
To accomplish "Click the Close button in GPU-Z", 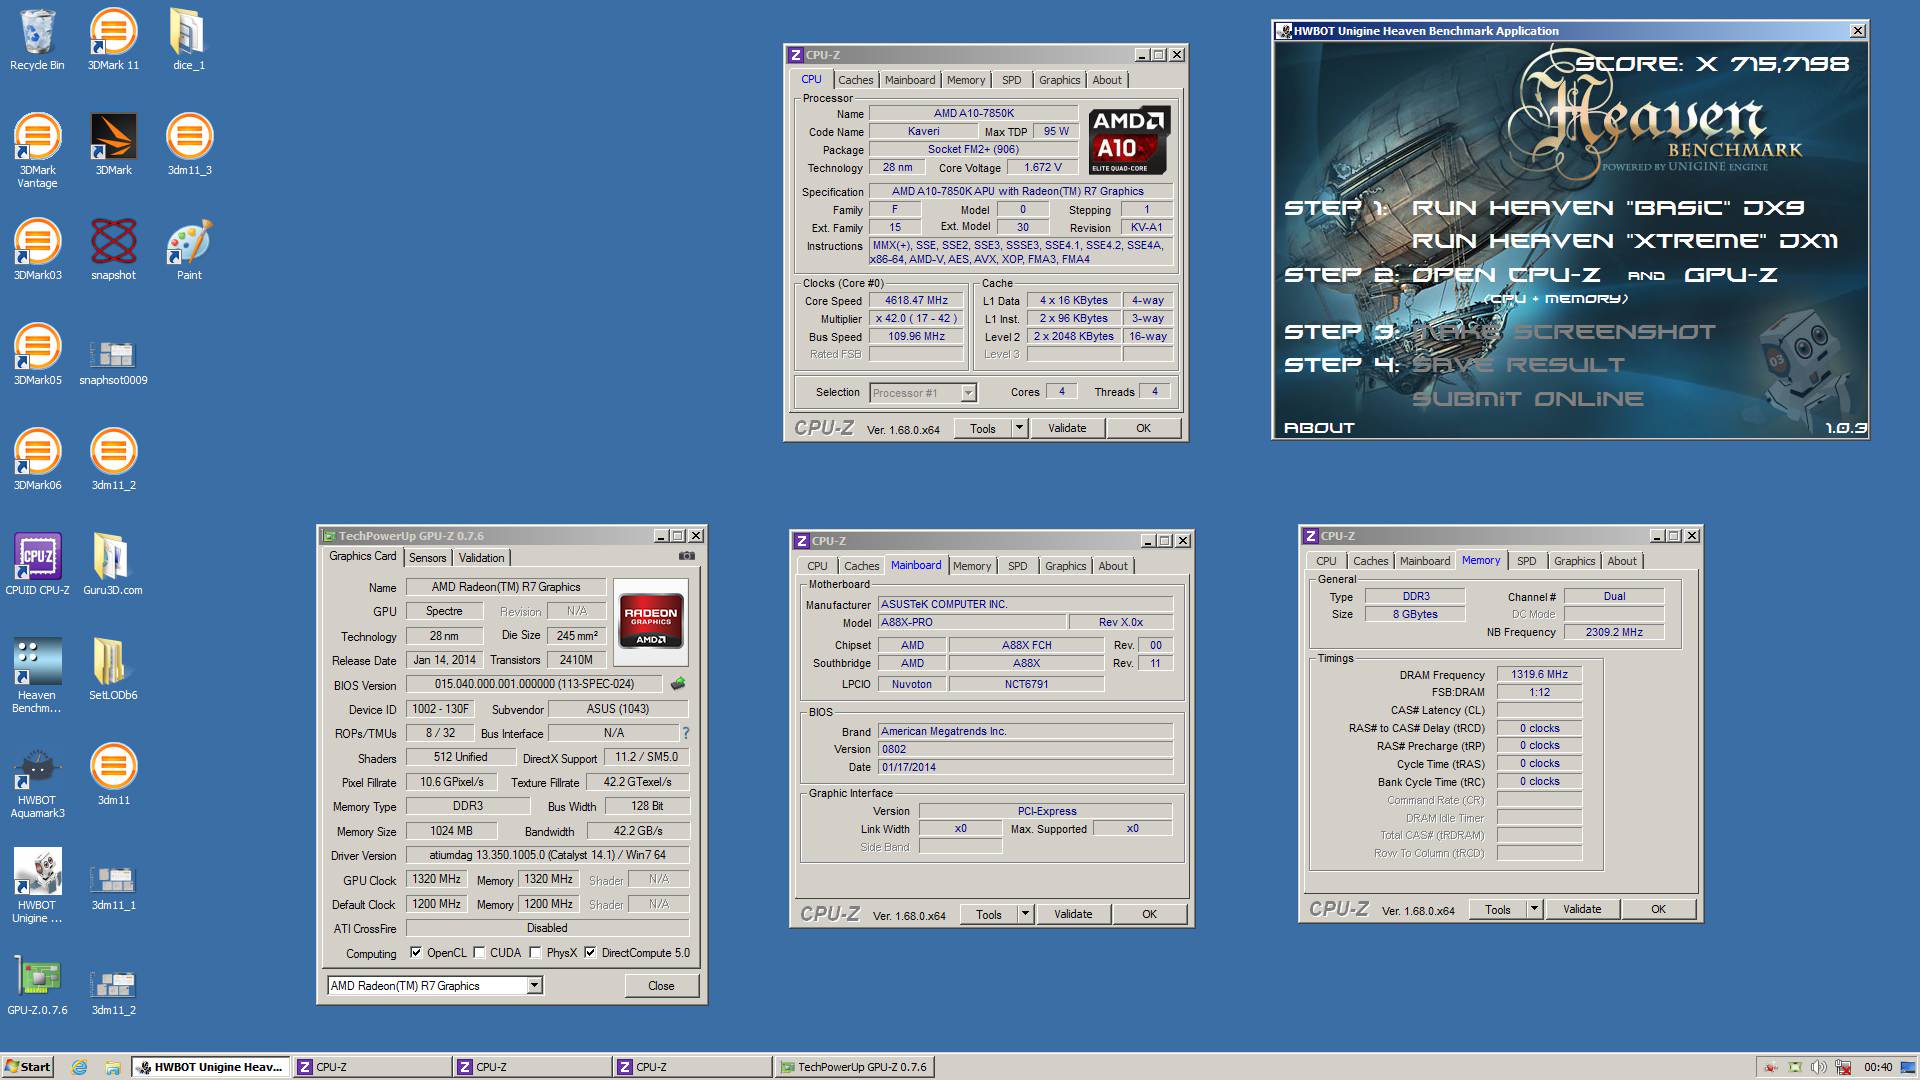I will coord(660,986).
